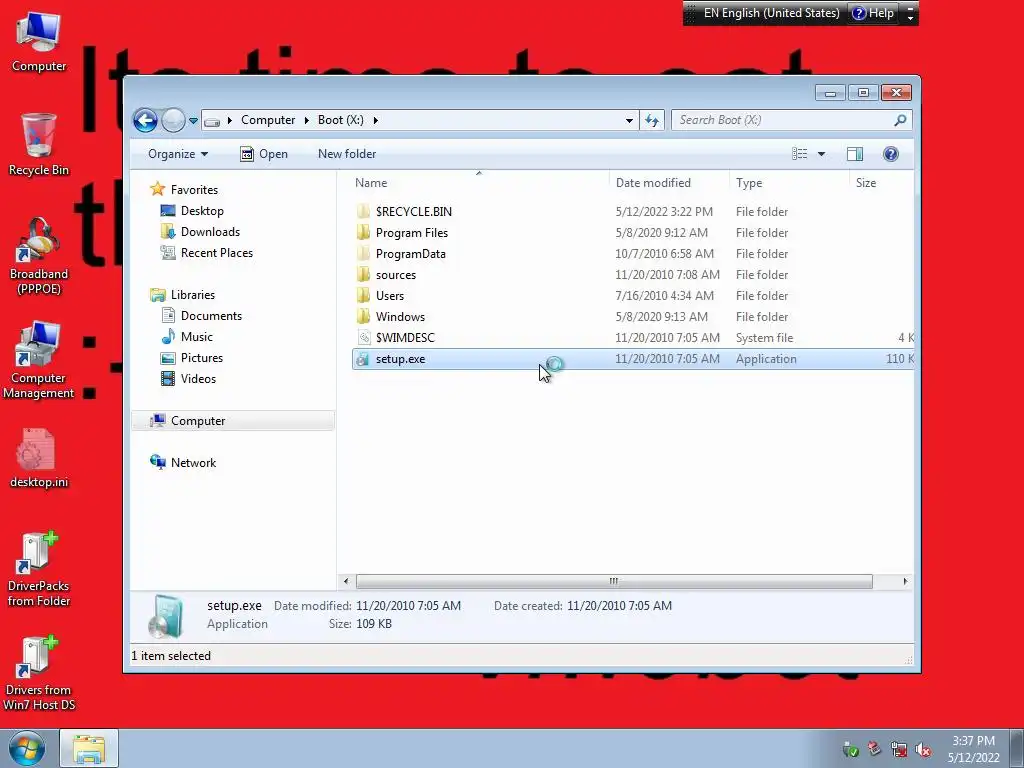This screenshot has width=1024, height=768.
Task: Select DriverPacks from Folder shortcut
Action: pos(38,569)
